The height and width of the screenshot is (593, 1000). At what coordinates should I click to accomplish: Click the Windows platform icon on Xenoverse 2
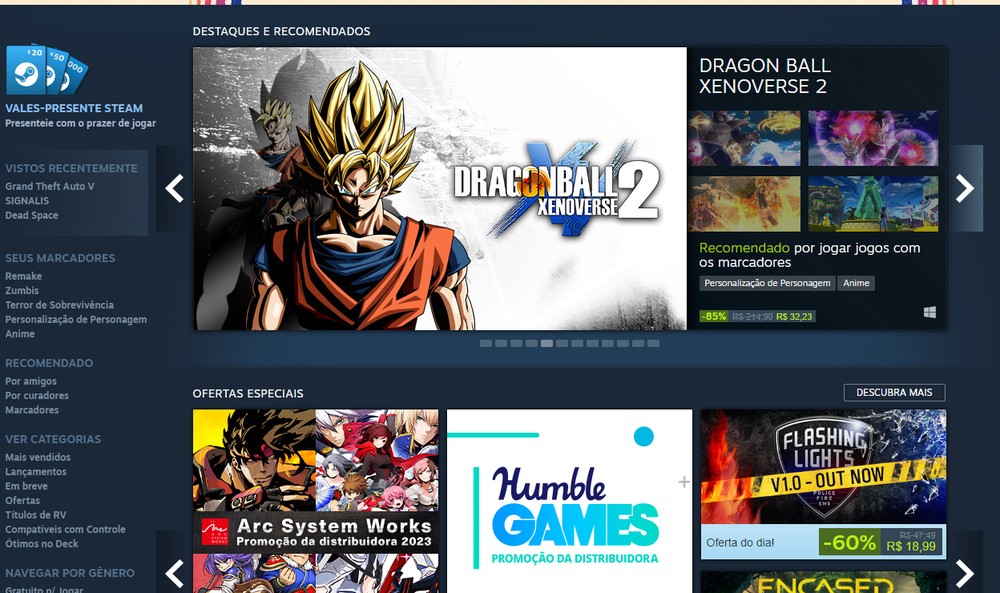(x=932, y=311)
